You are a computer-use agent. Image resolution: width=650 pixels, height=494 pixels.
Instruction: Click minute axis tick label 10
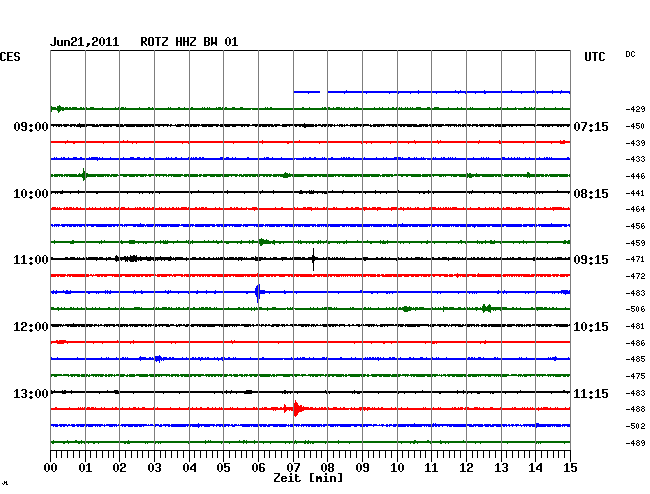pyautogui.click(x=397, y=468)
